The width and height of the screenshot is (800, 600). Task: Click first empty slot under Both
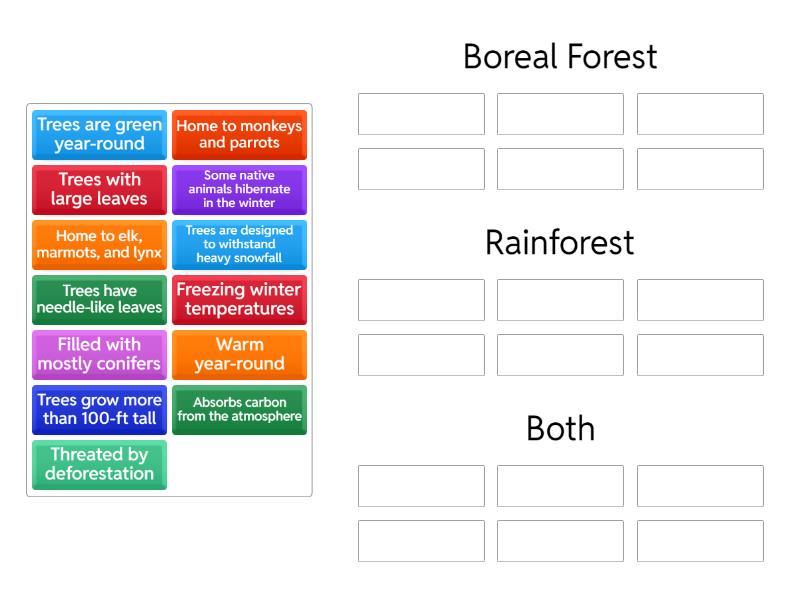tap(421, 486)
